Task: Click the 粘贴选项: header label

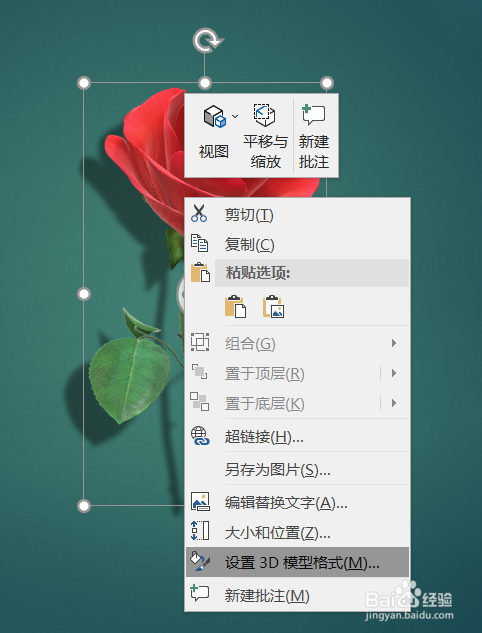Action: click(258, 273)
